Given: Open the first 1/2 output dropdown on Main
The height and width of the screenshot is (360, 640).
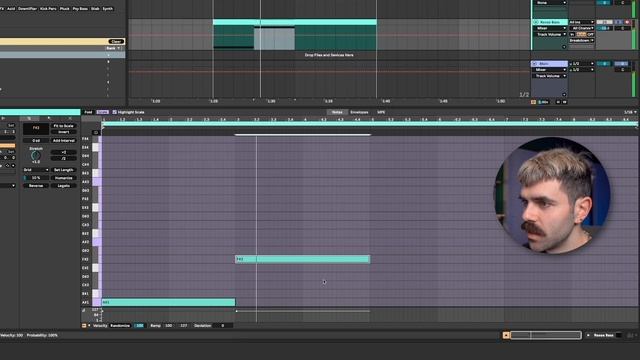Looking at the screenshot, I should 582,64.
